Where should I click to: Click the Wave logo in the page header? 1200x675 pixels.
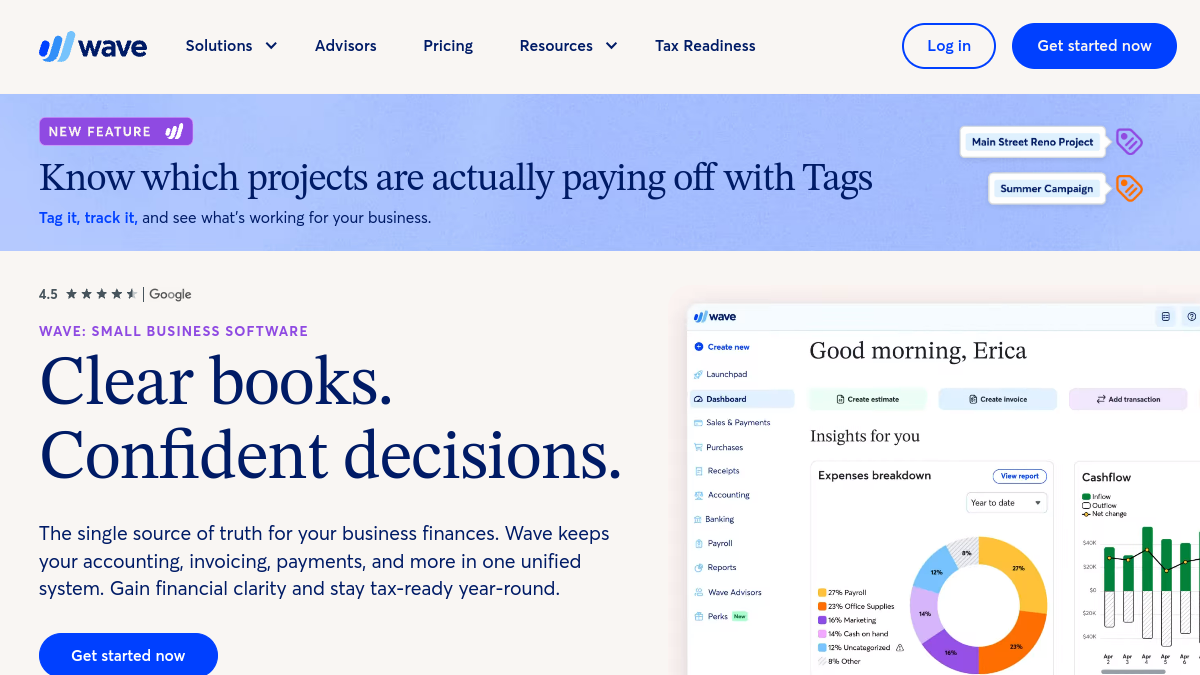tap(93, 46)
